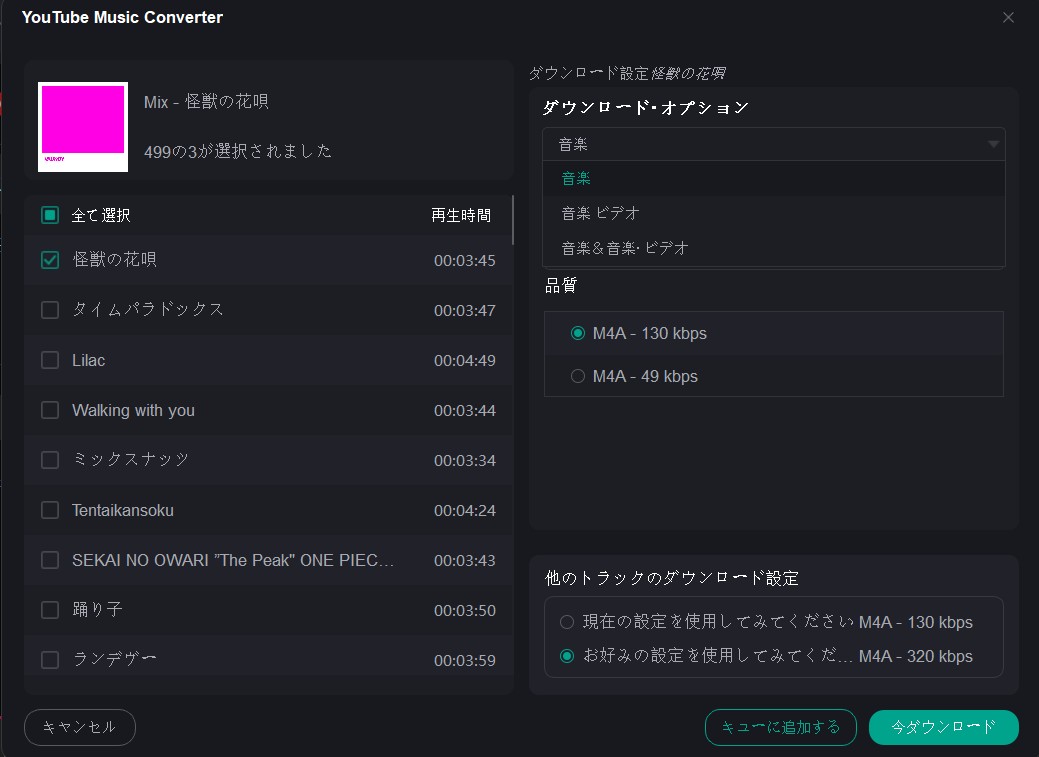
Task: Click the ランデヴー track title
Action: tap(114, 659)
